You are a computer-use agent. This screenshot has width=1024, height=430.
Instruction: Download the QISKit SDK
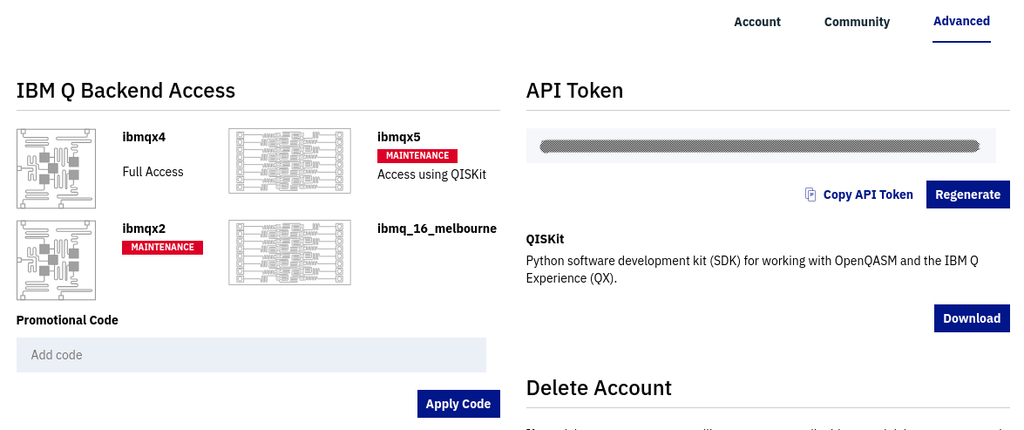pyautogui.click(x=972, y=318)
